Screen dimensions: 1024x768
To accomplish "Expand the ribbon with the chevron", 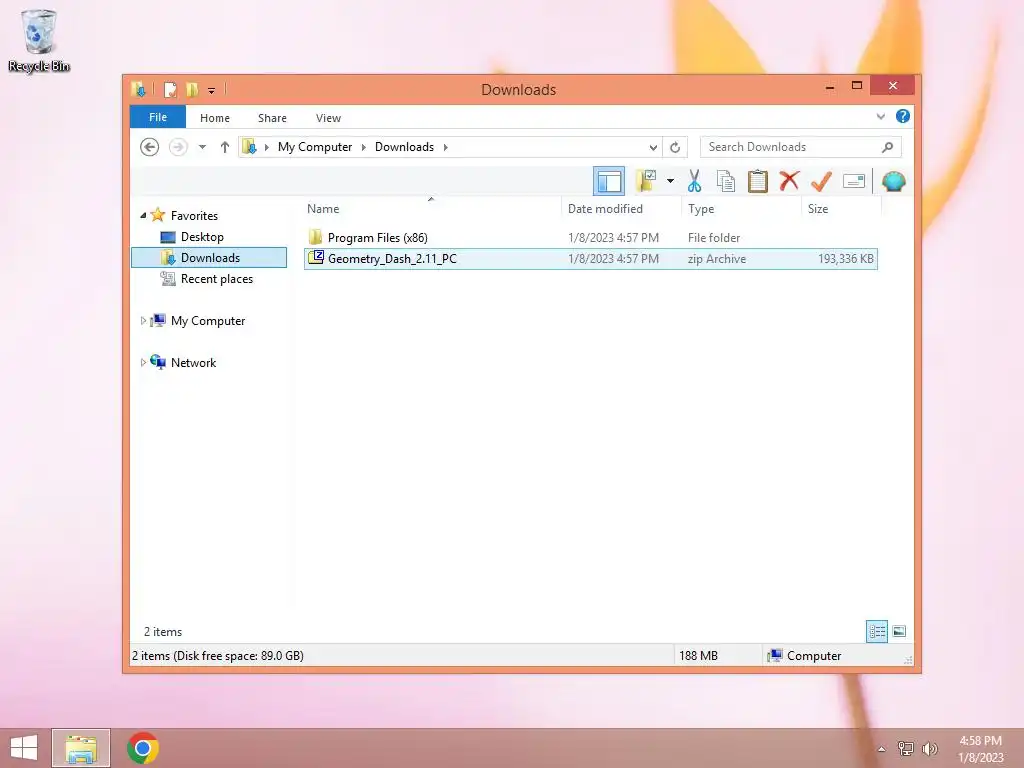I will point(880,117).
